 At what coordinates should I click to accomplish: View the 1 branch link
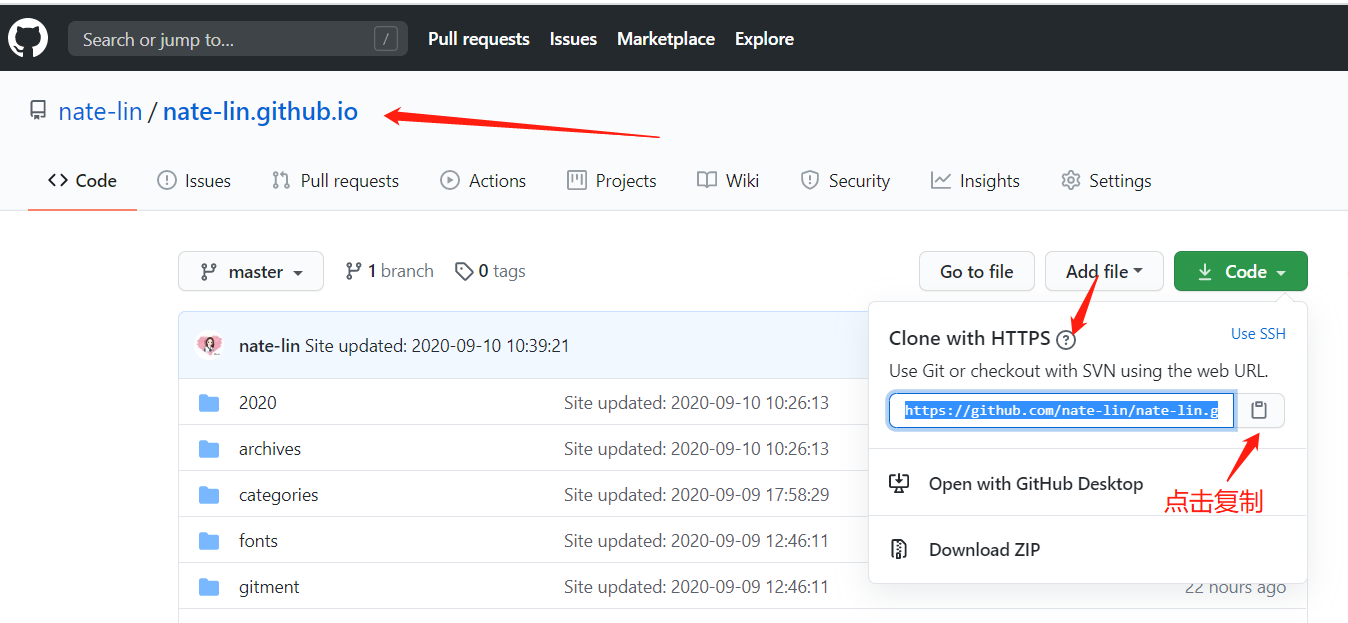tap(389, 271)
